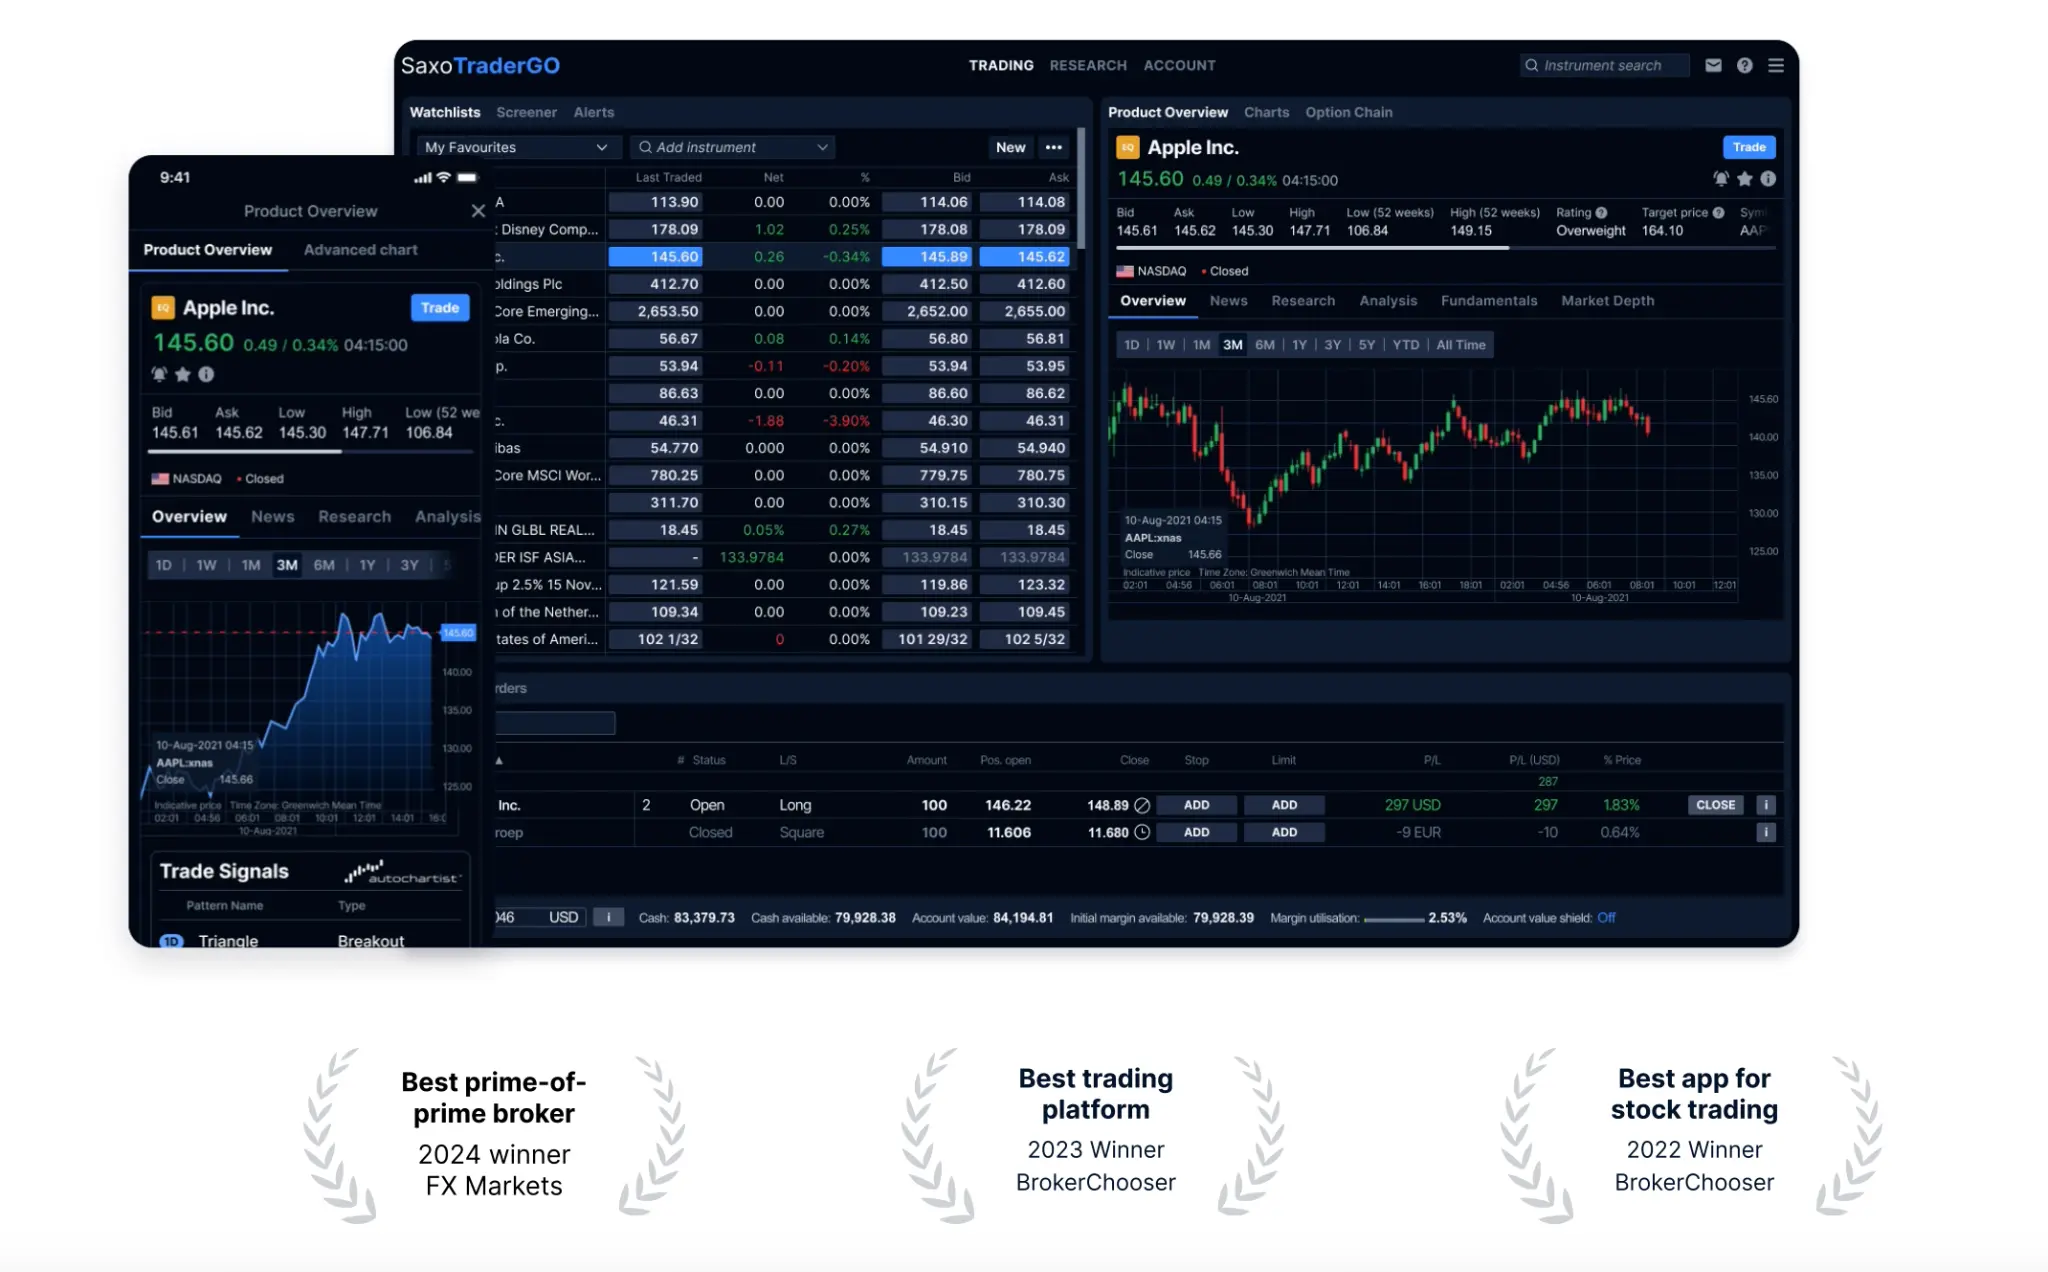2048x1272 pixels.
Task: Click the Instrument search field
Action: point(1603,65)
